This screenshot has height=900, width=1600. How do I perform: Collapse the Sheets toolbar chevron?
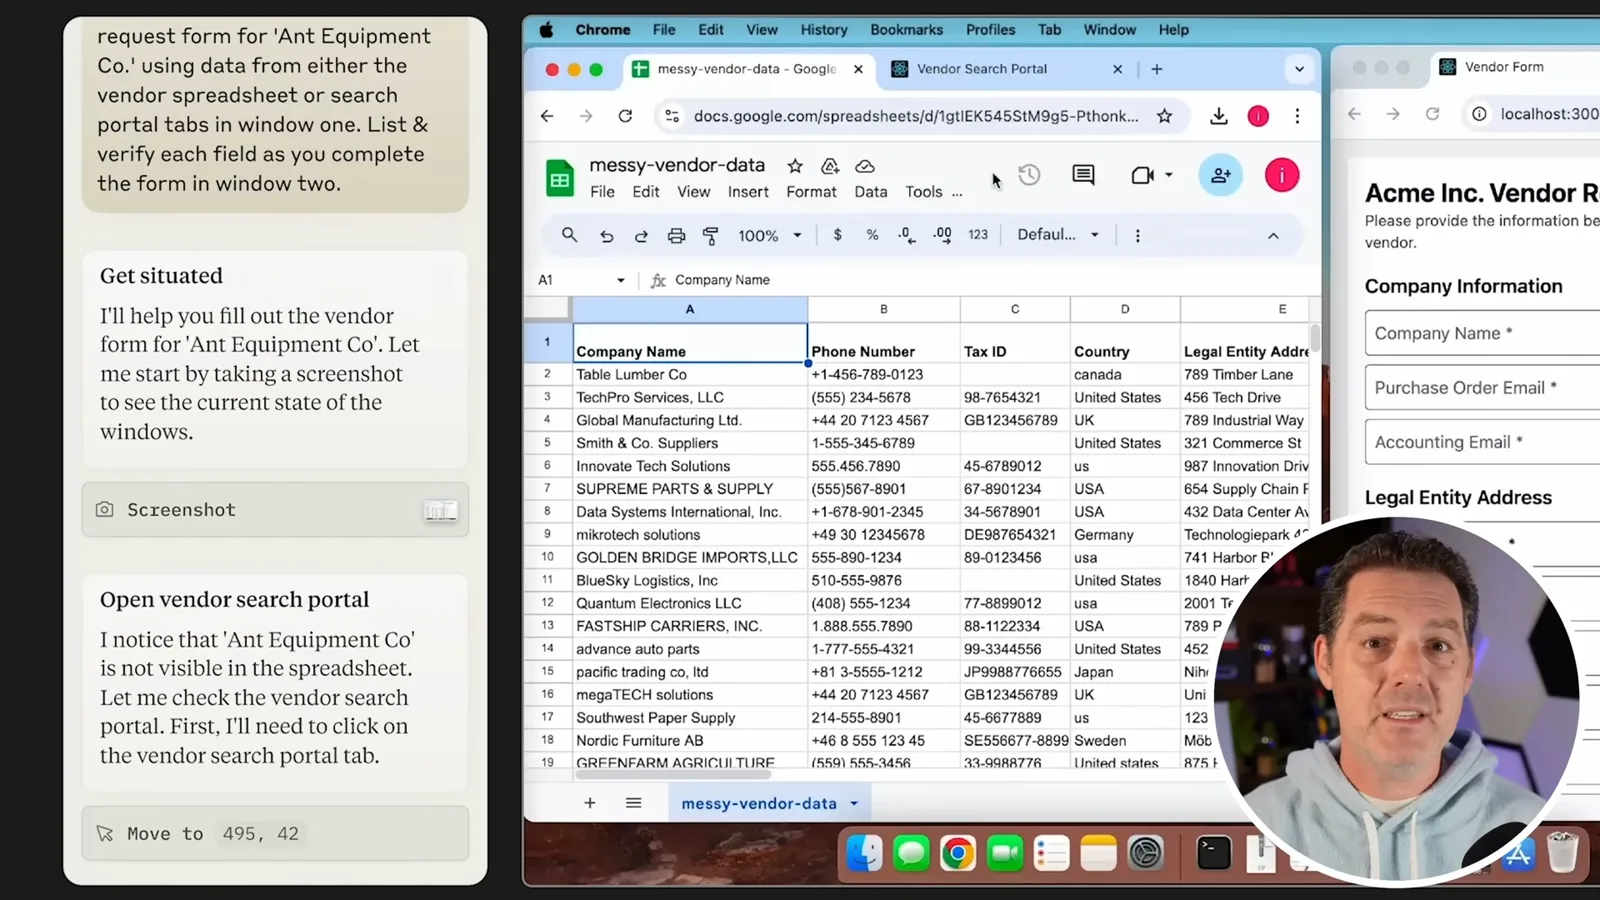[1273, 236]
